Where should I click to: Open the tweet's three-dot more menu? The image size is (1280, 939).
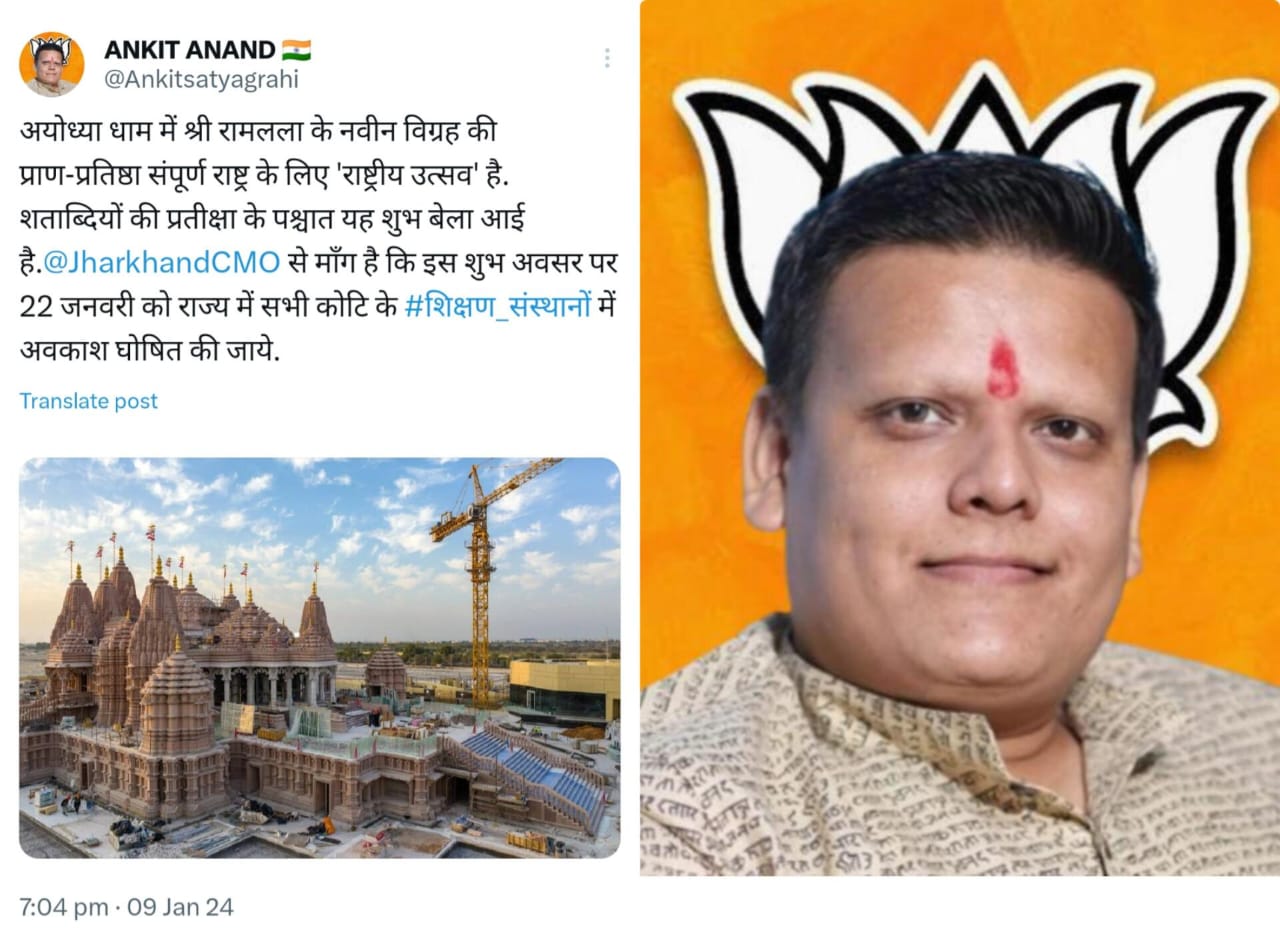(606, 58)
